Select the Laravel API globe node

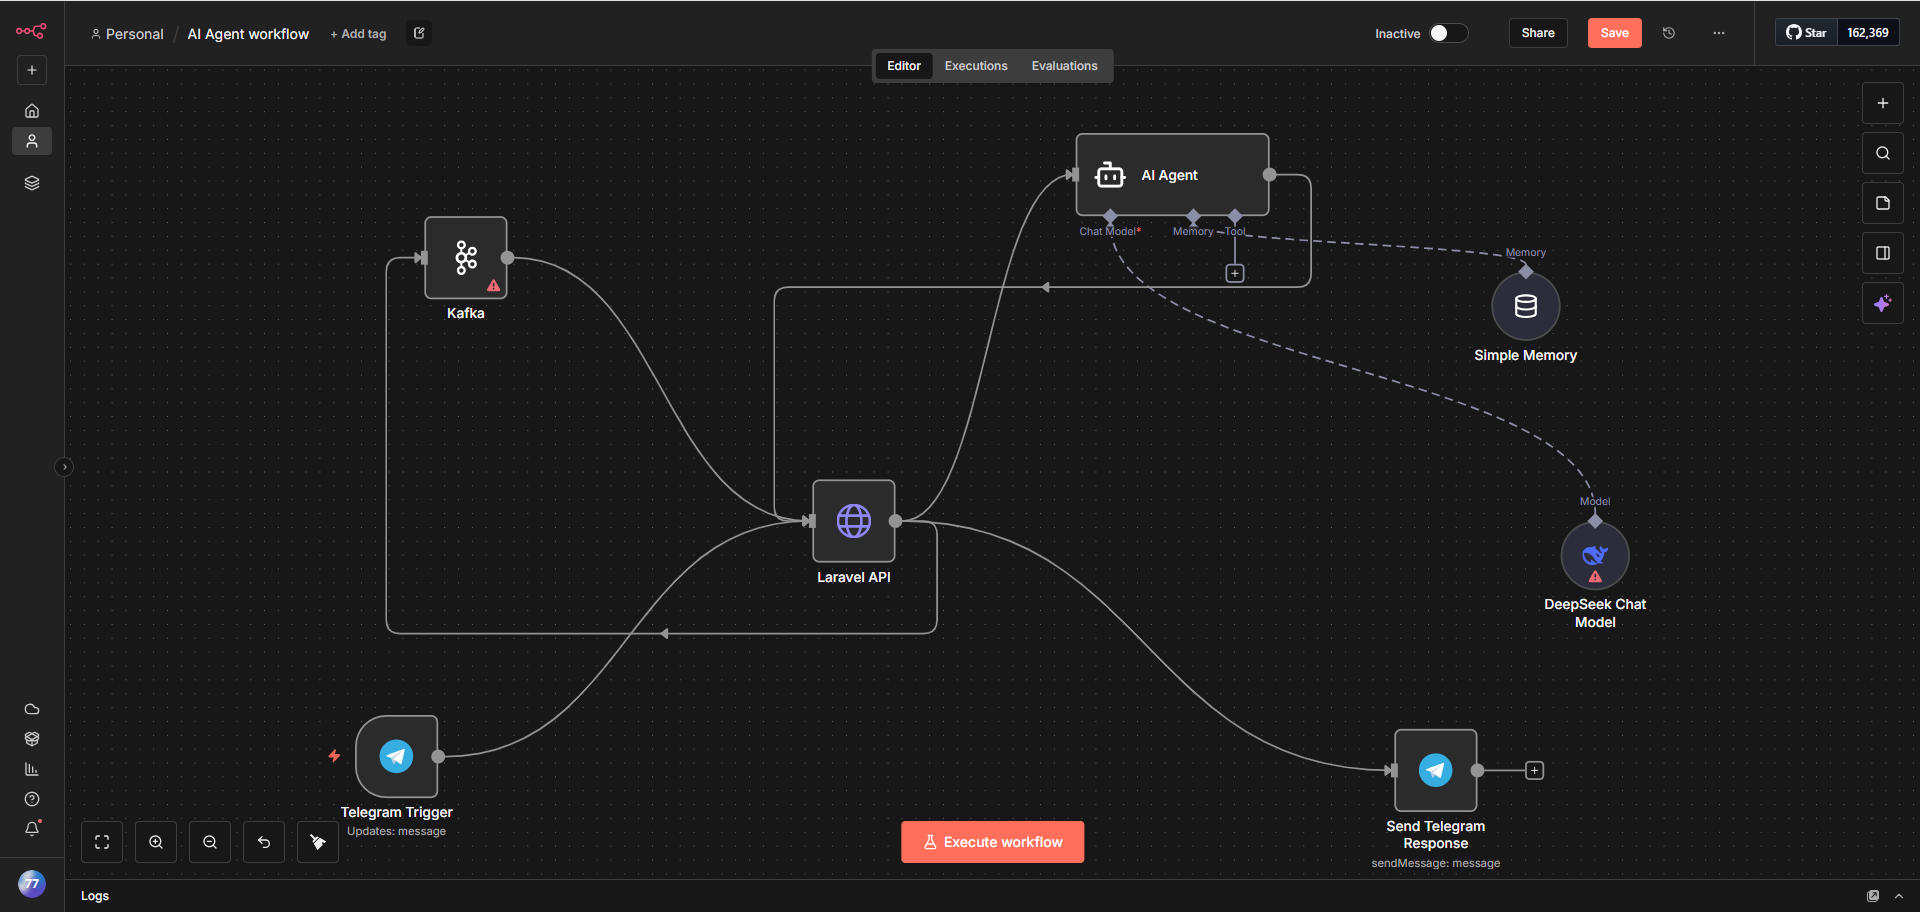coord(853,521)
